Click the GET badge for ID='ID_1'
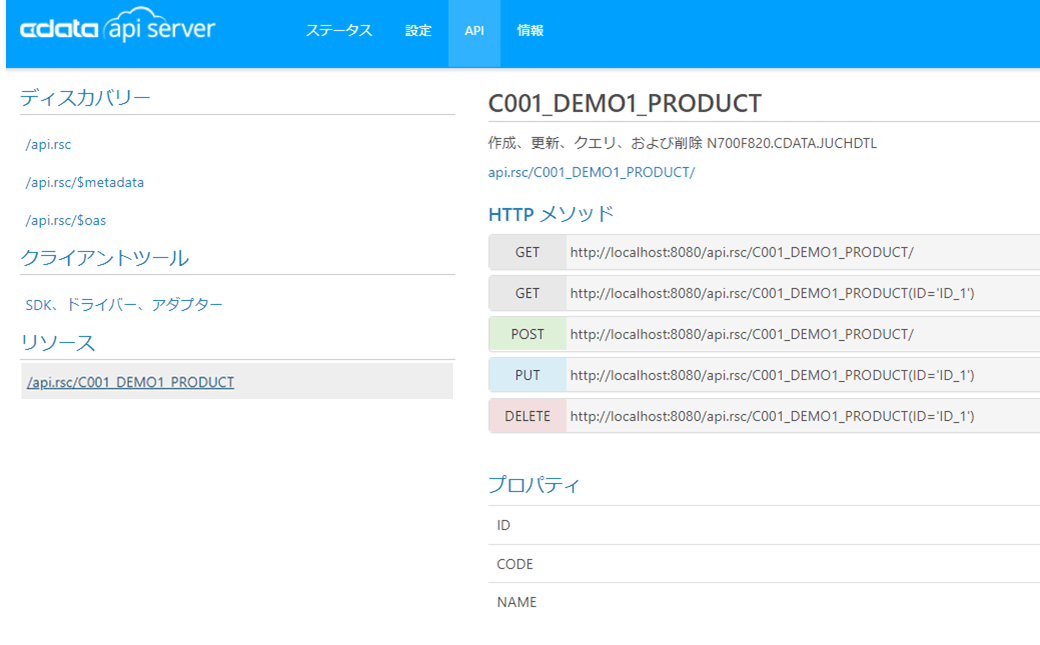The height and width of the screenshot is (645, 1040). (x=527, y=293)
